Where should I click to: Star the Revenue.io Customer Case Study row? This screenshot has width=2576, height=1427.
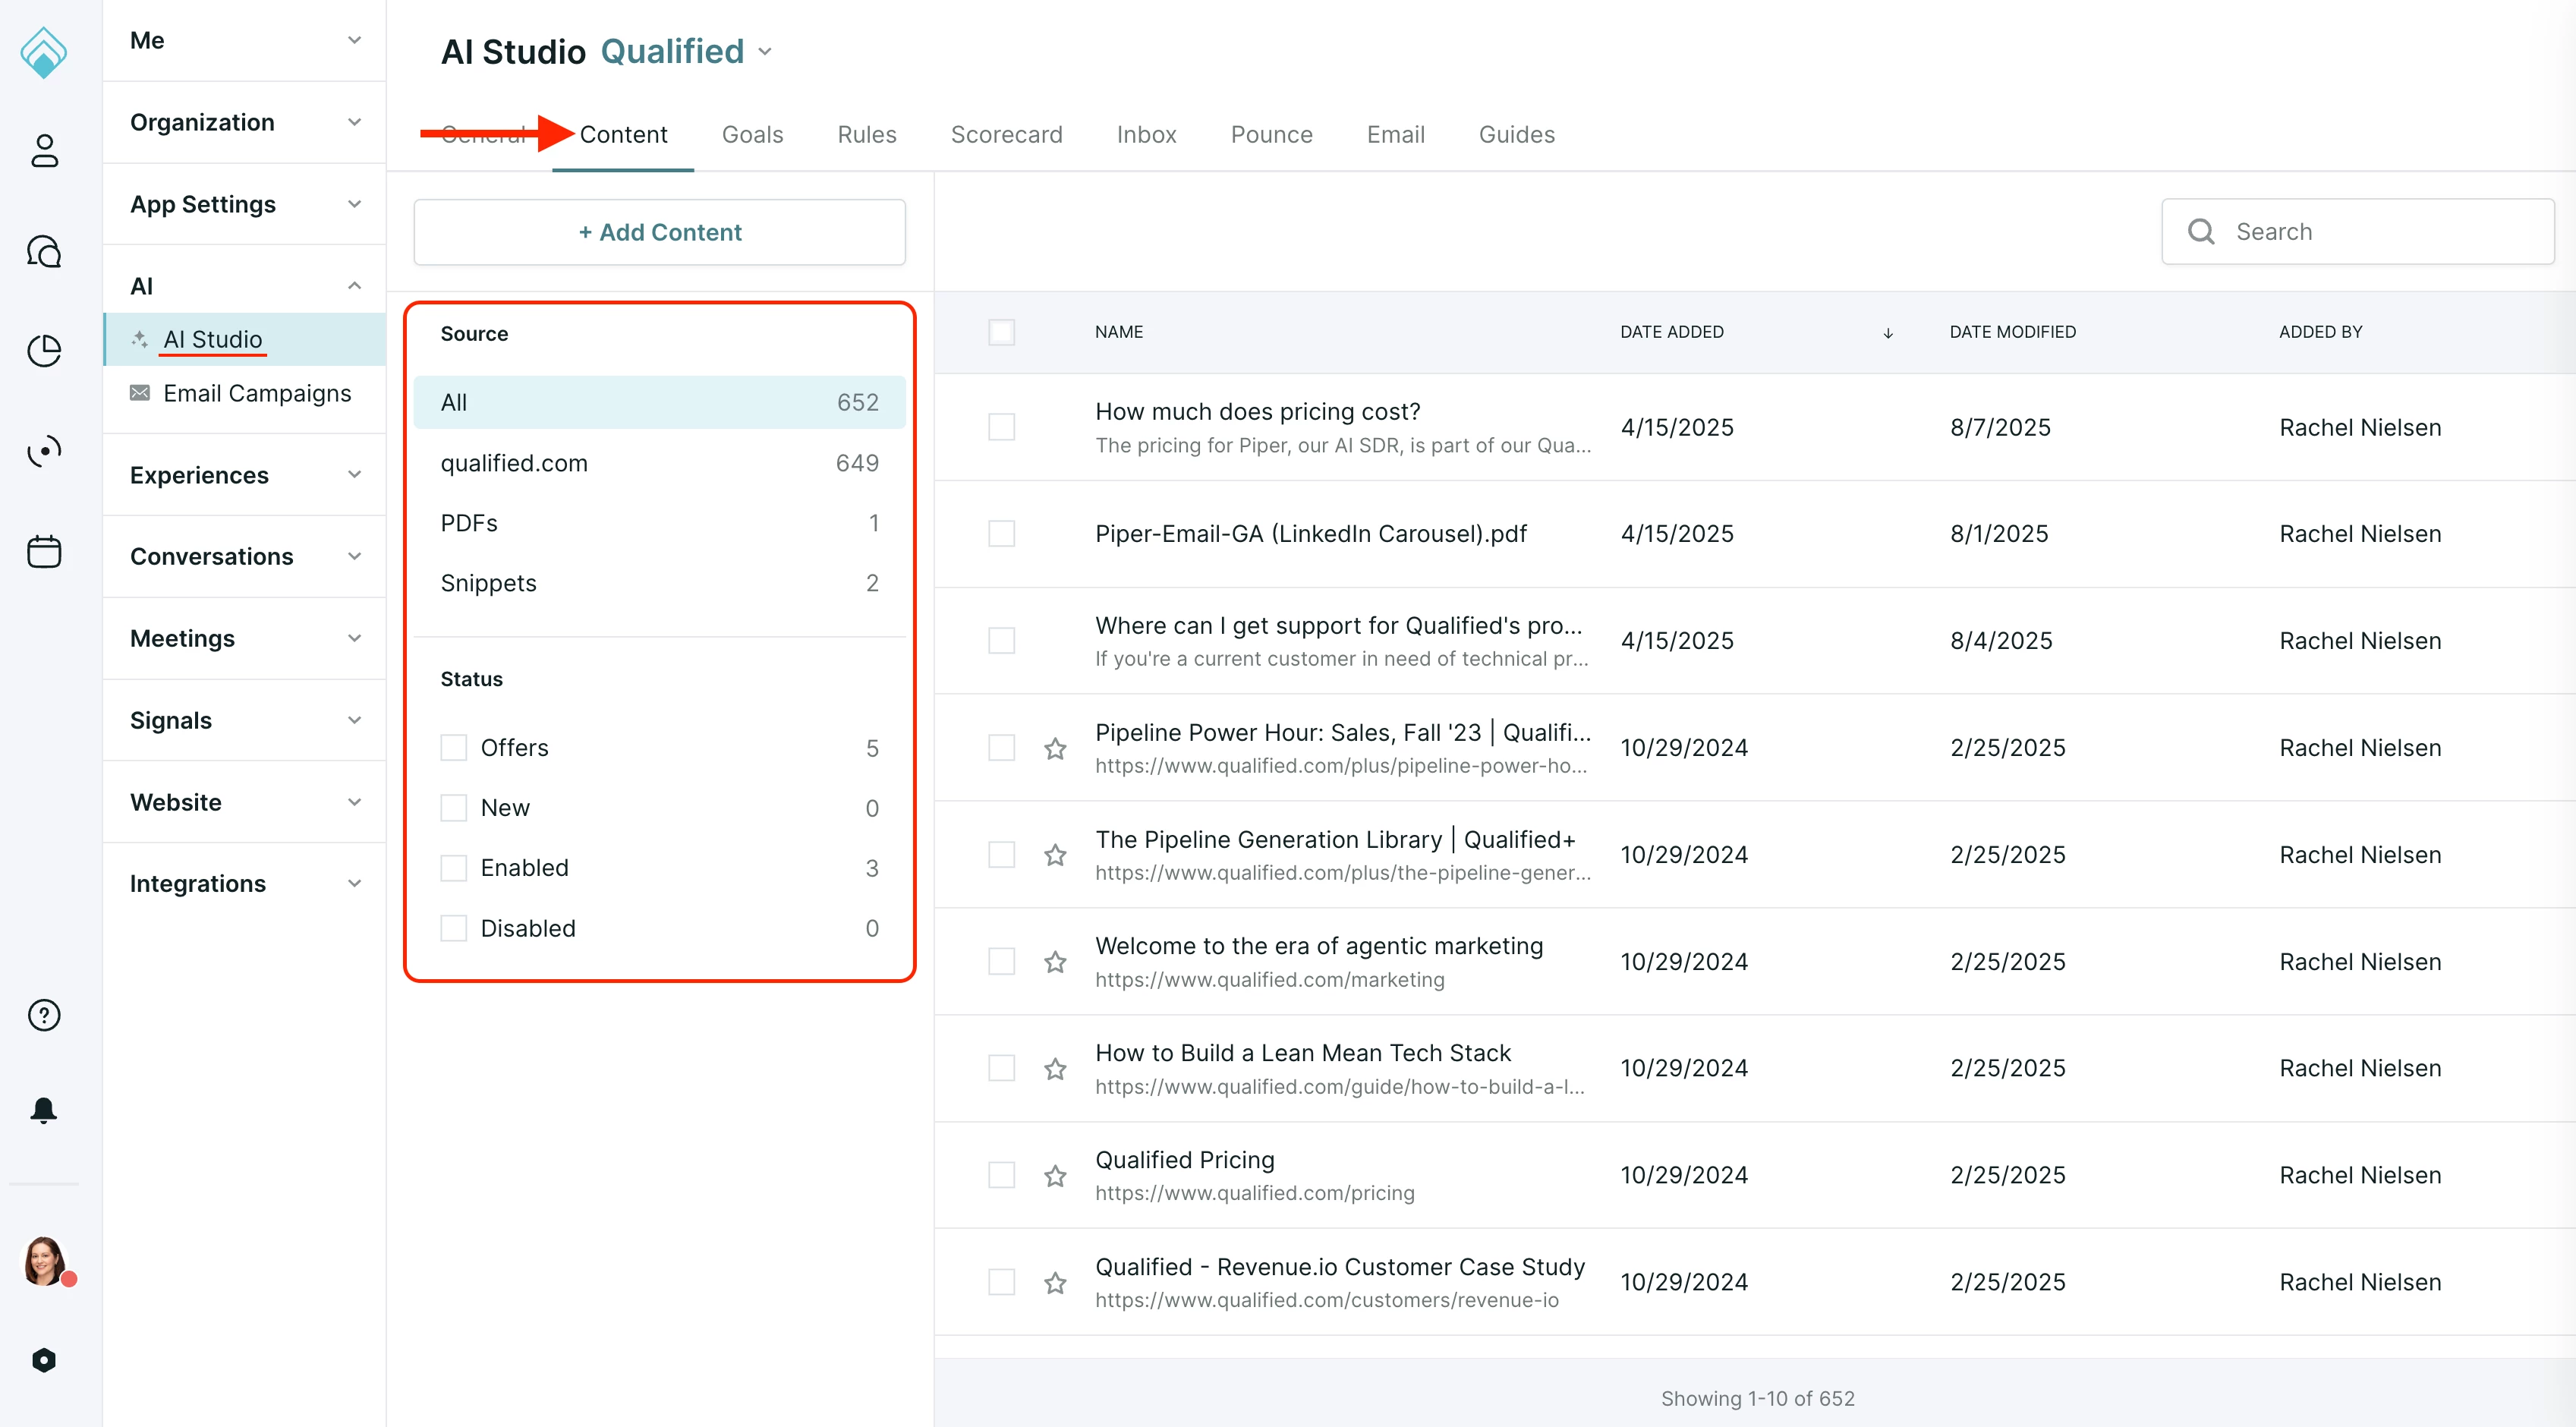coord(1055,1283)
